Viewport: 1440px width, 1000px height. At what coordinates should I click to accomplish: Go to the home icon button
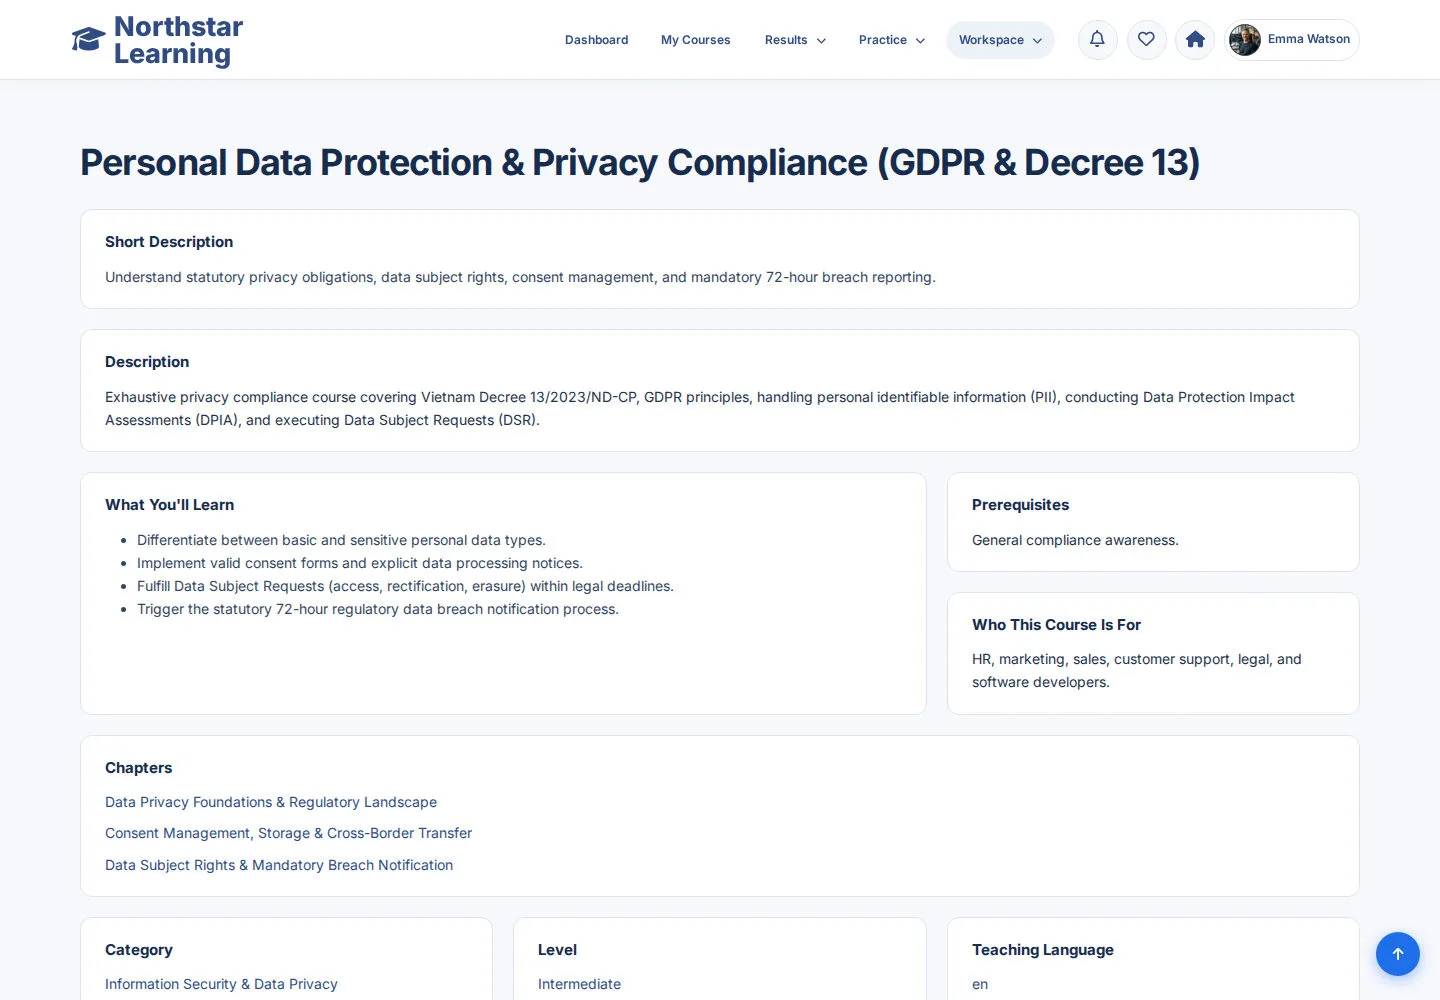pyautogui.click(x=1195, y=40)
